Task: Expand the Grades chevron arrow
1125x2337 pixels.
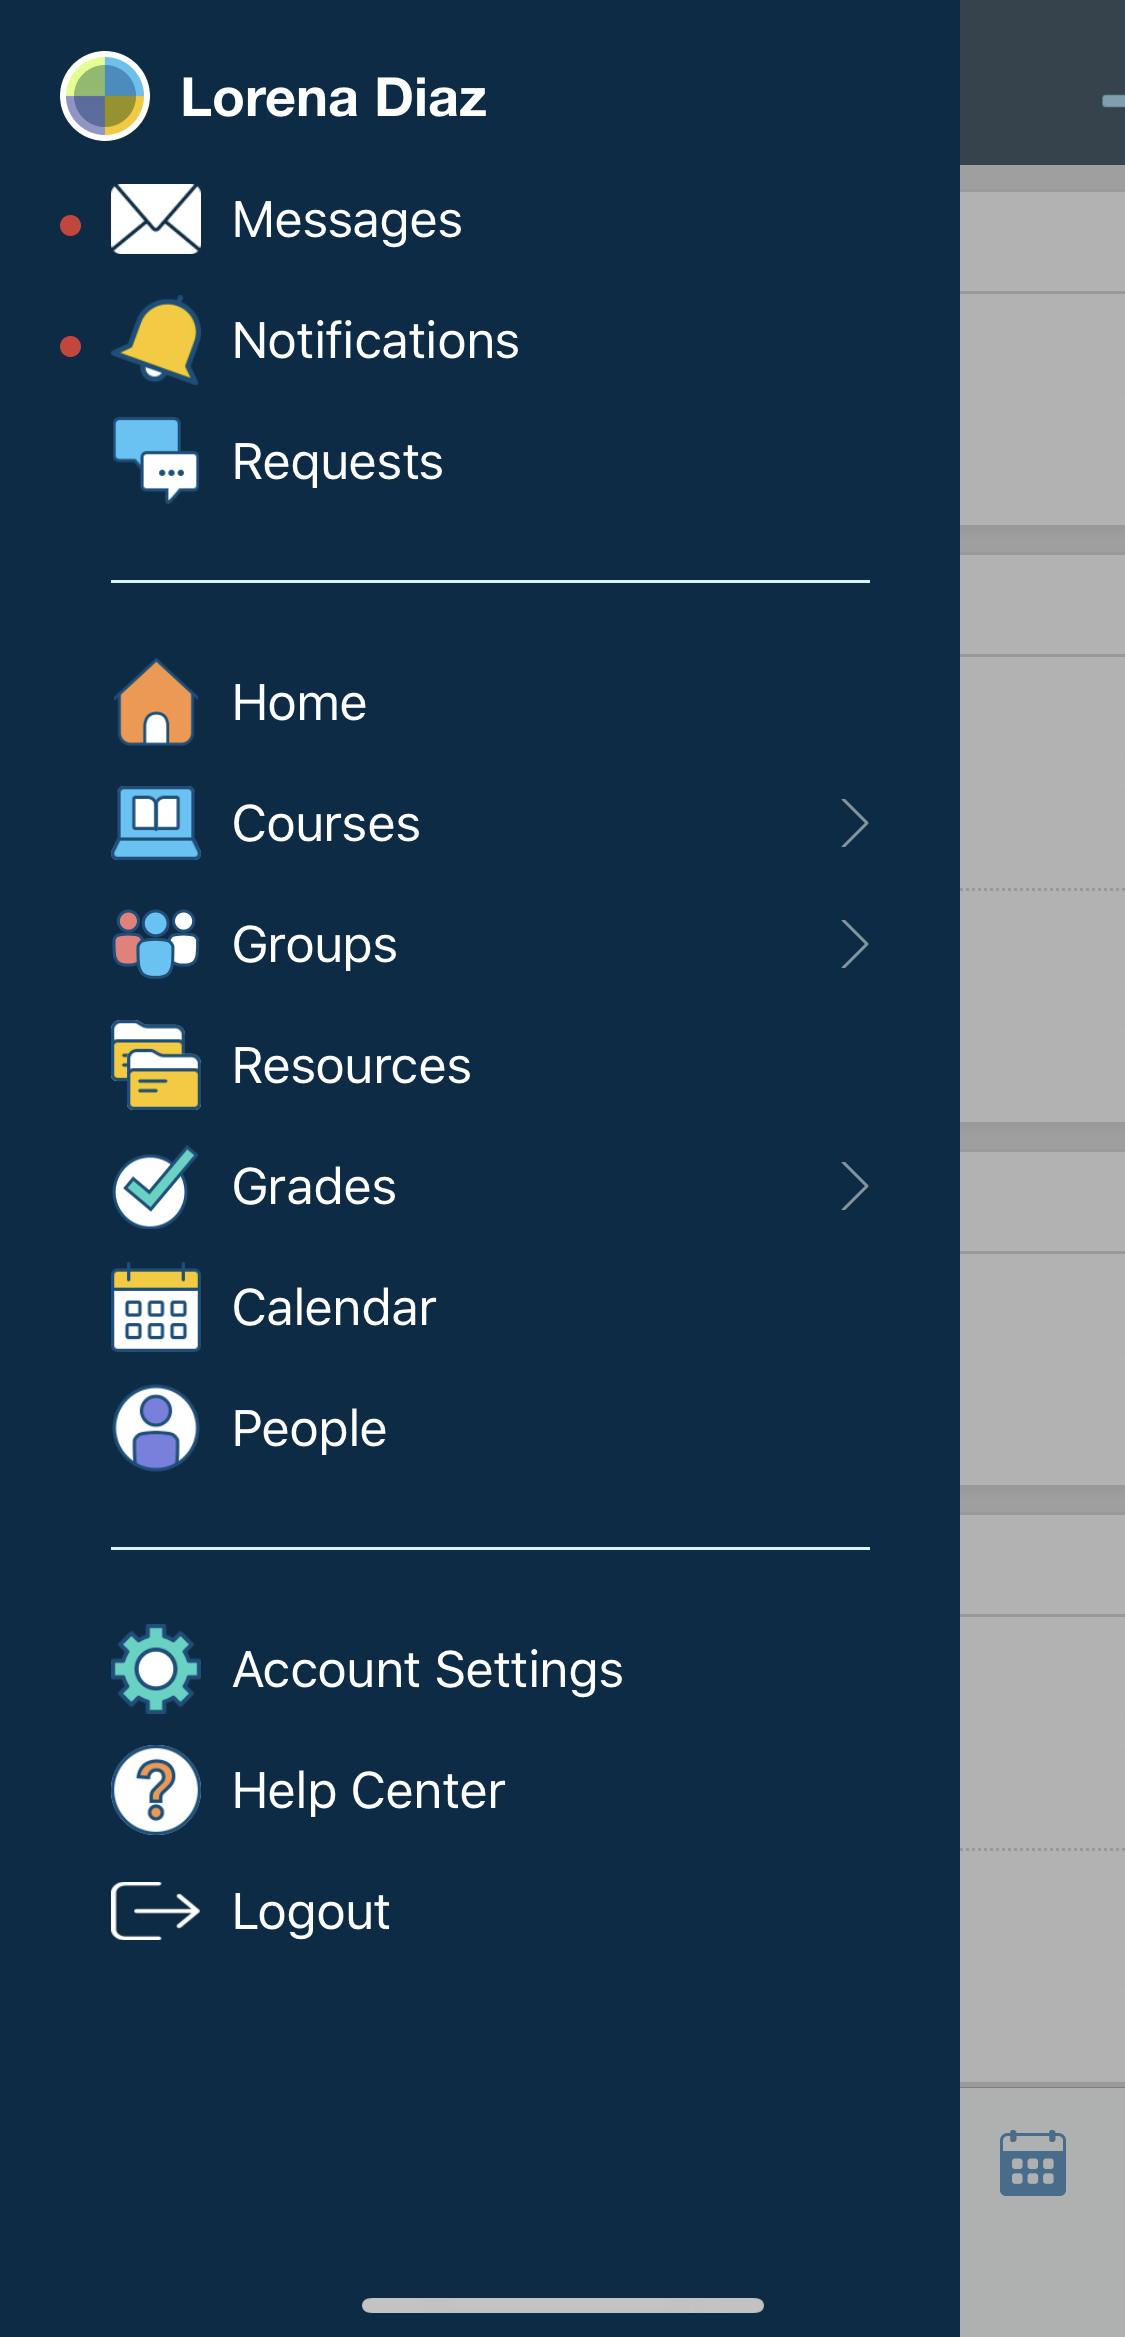Action: pos(854,1186)
